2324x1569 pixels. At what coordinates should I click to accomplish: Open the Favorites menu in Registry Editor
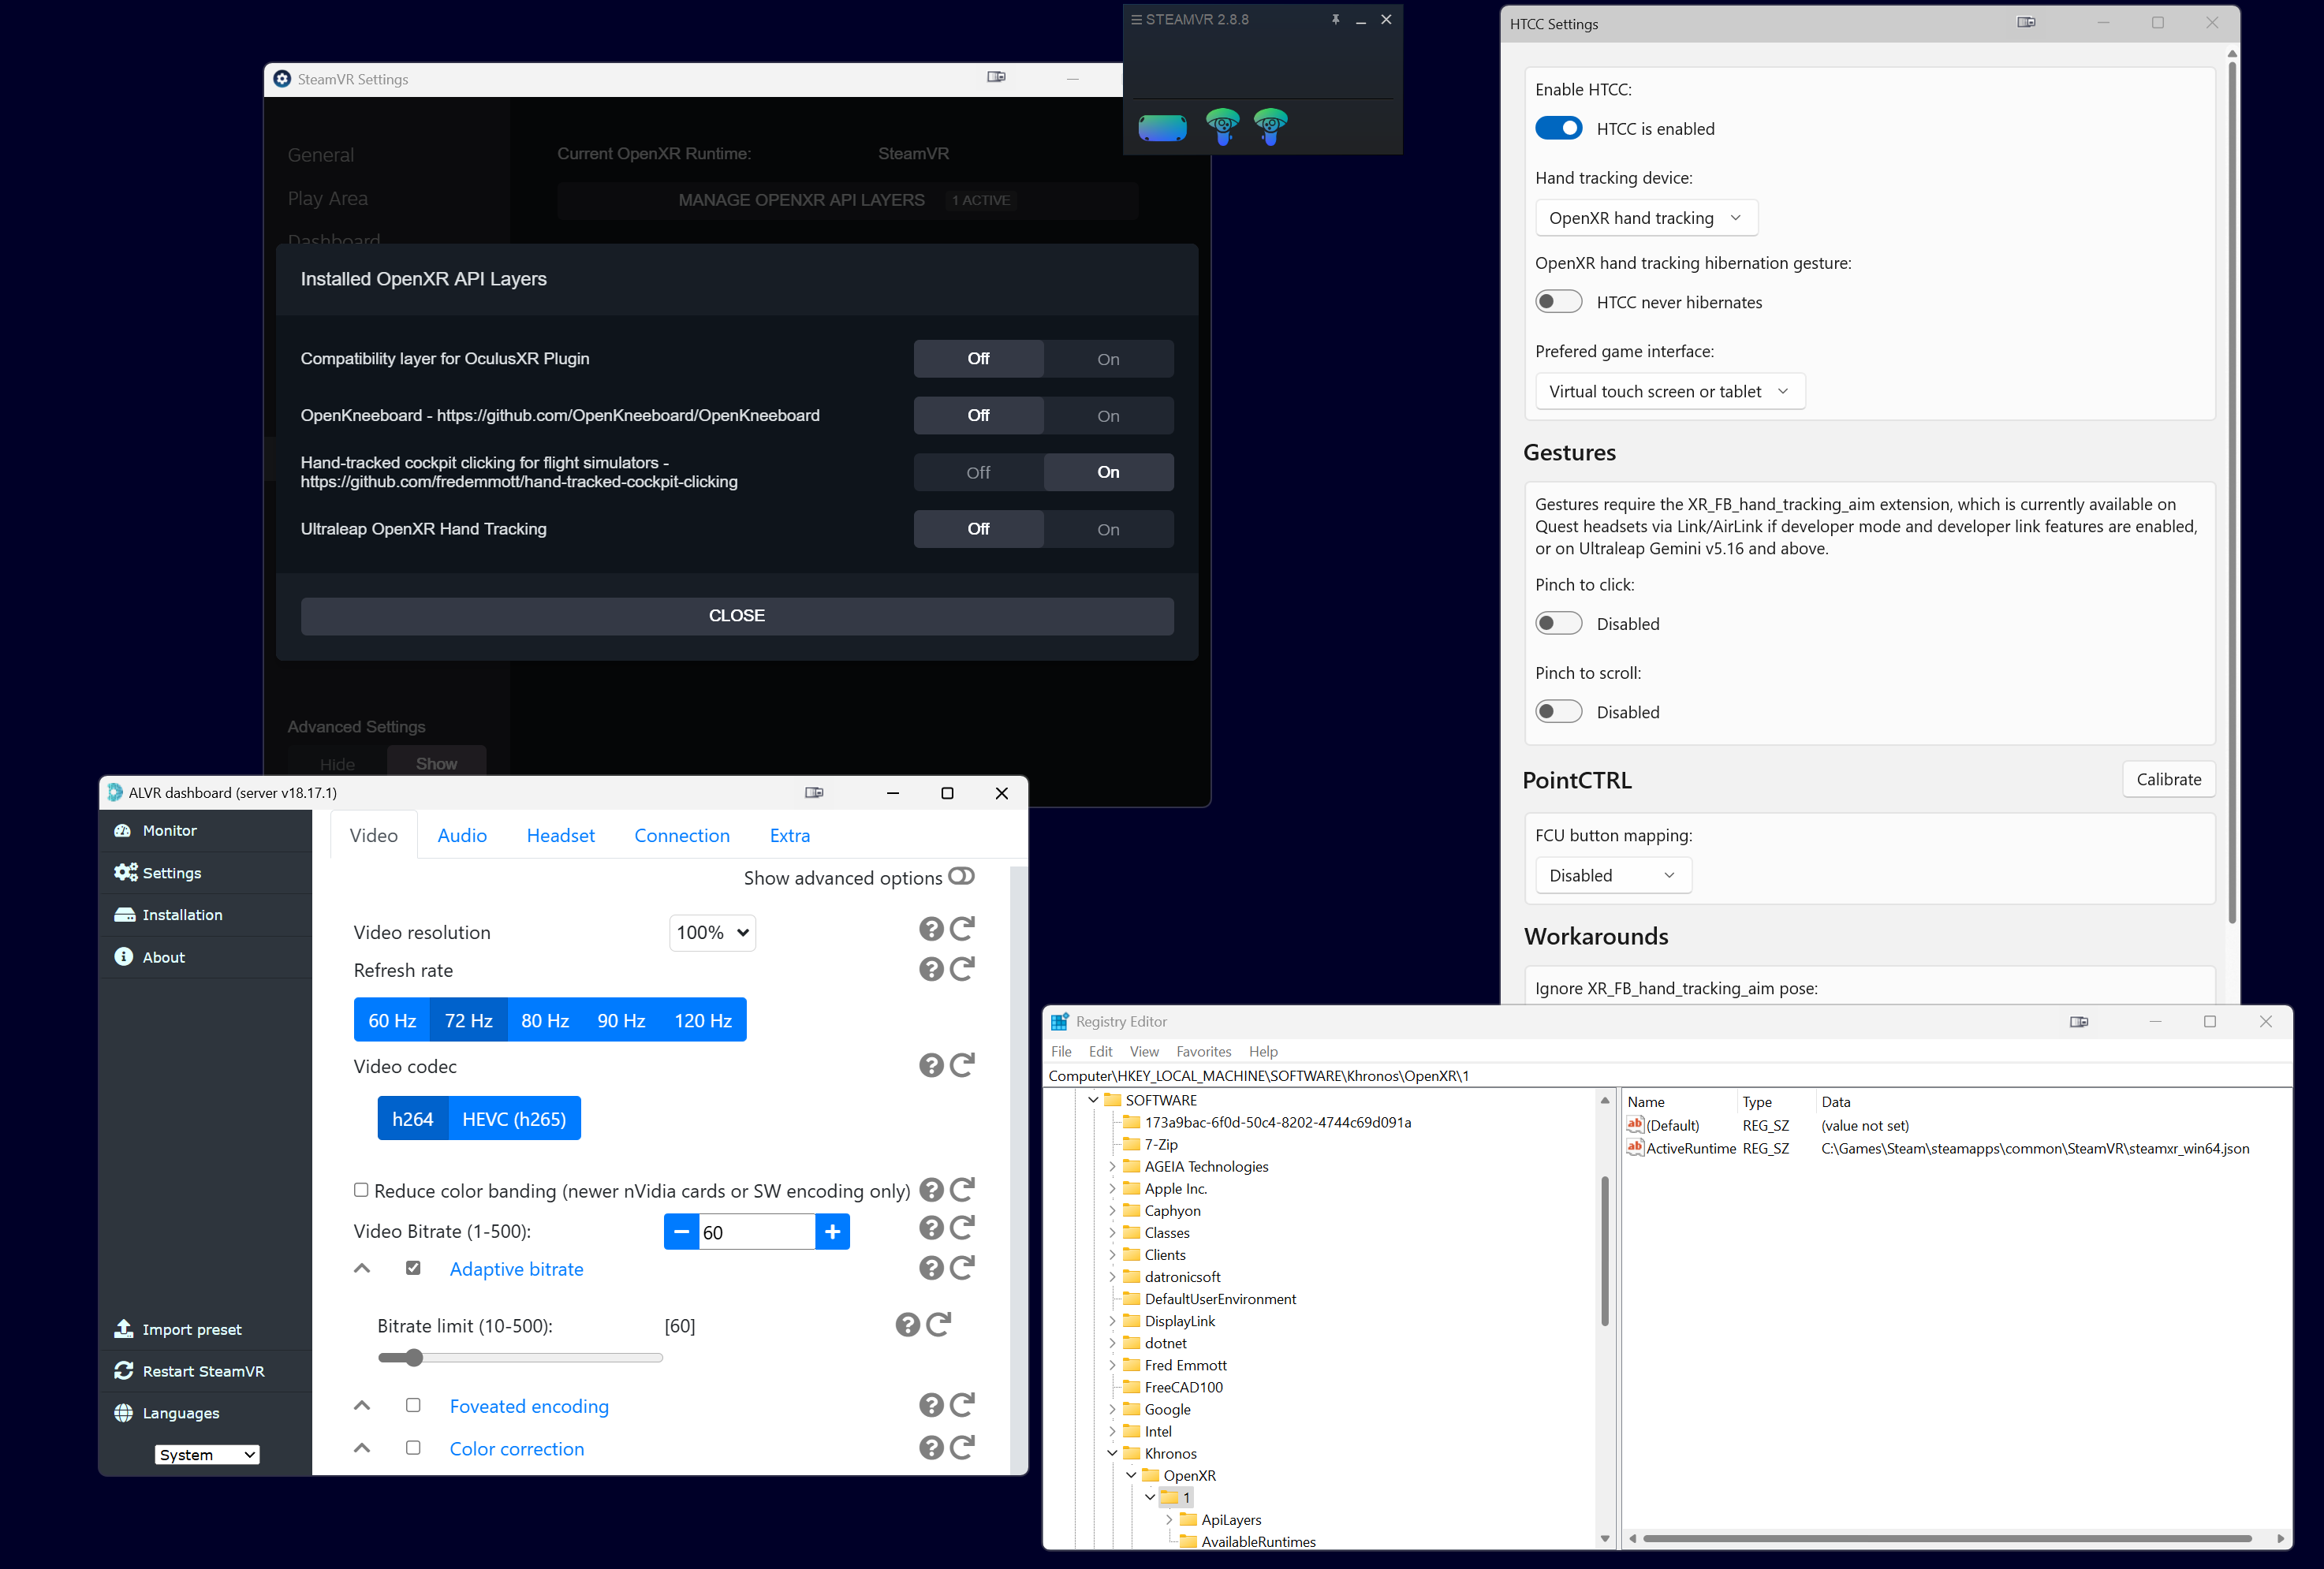click(1203, 1051)
